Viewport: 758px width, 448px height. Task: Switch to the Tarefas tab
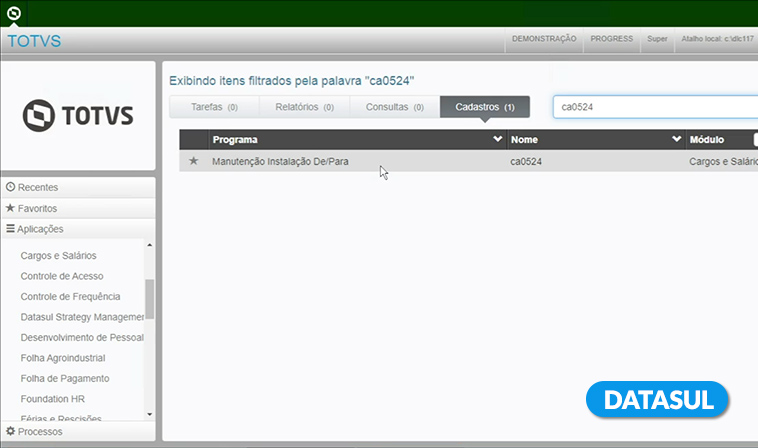pos(214,106)
